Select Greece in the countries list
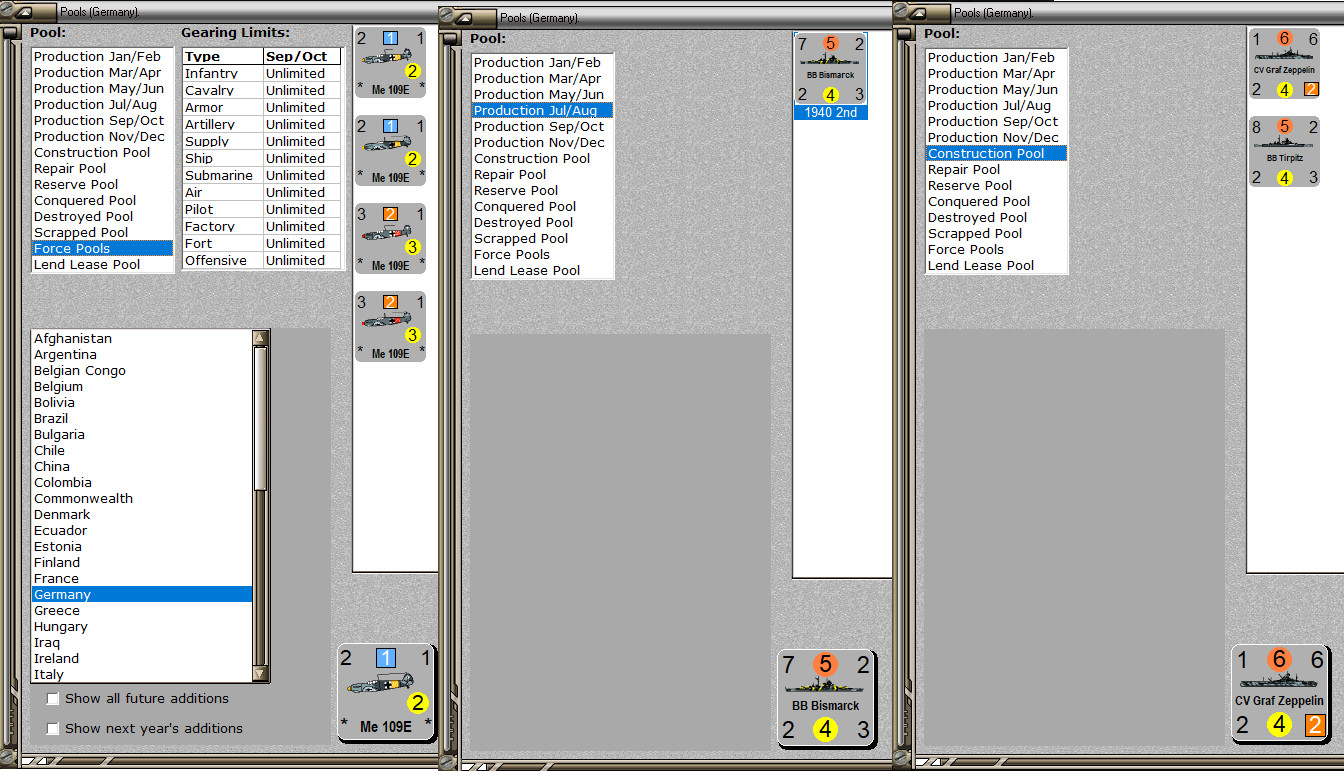The width and height of the screenshot is (1344, 771). [142, 611]
